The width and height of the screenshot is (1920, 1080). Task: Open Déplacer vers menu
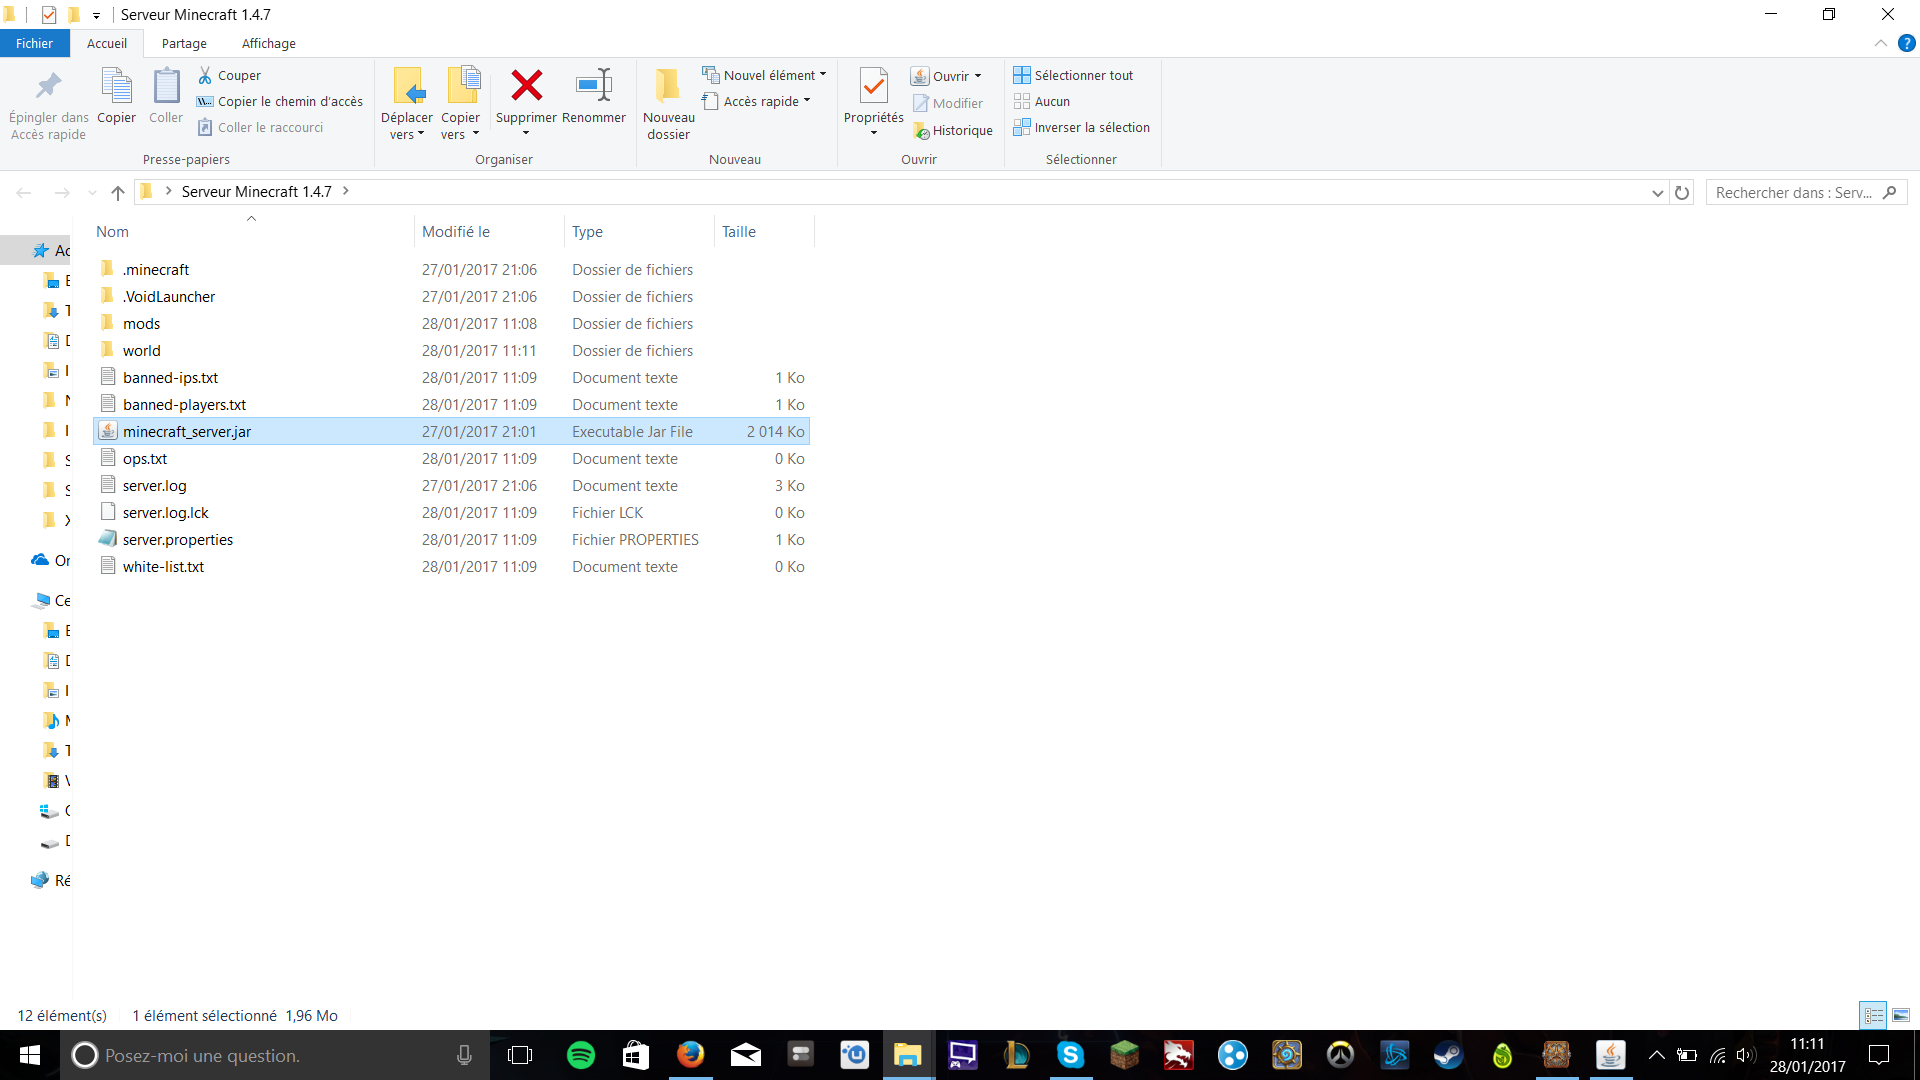click(407, 103)
